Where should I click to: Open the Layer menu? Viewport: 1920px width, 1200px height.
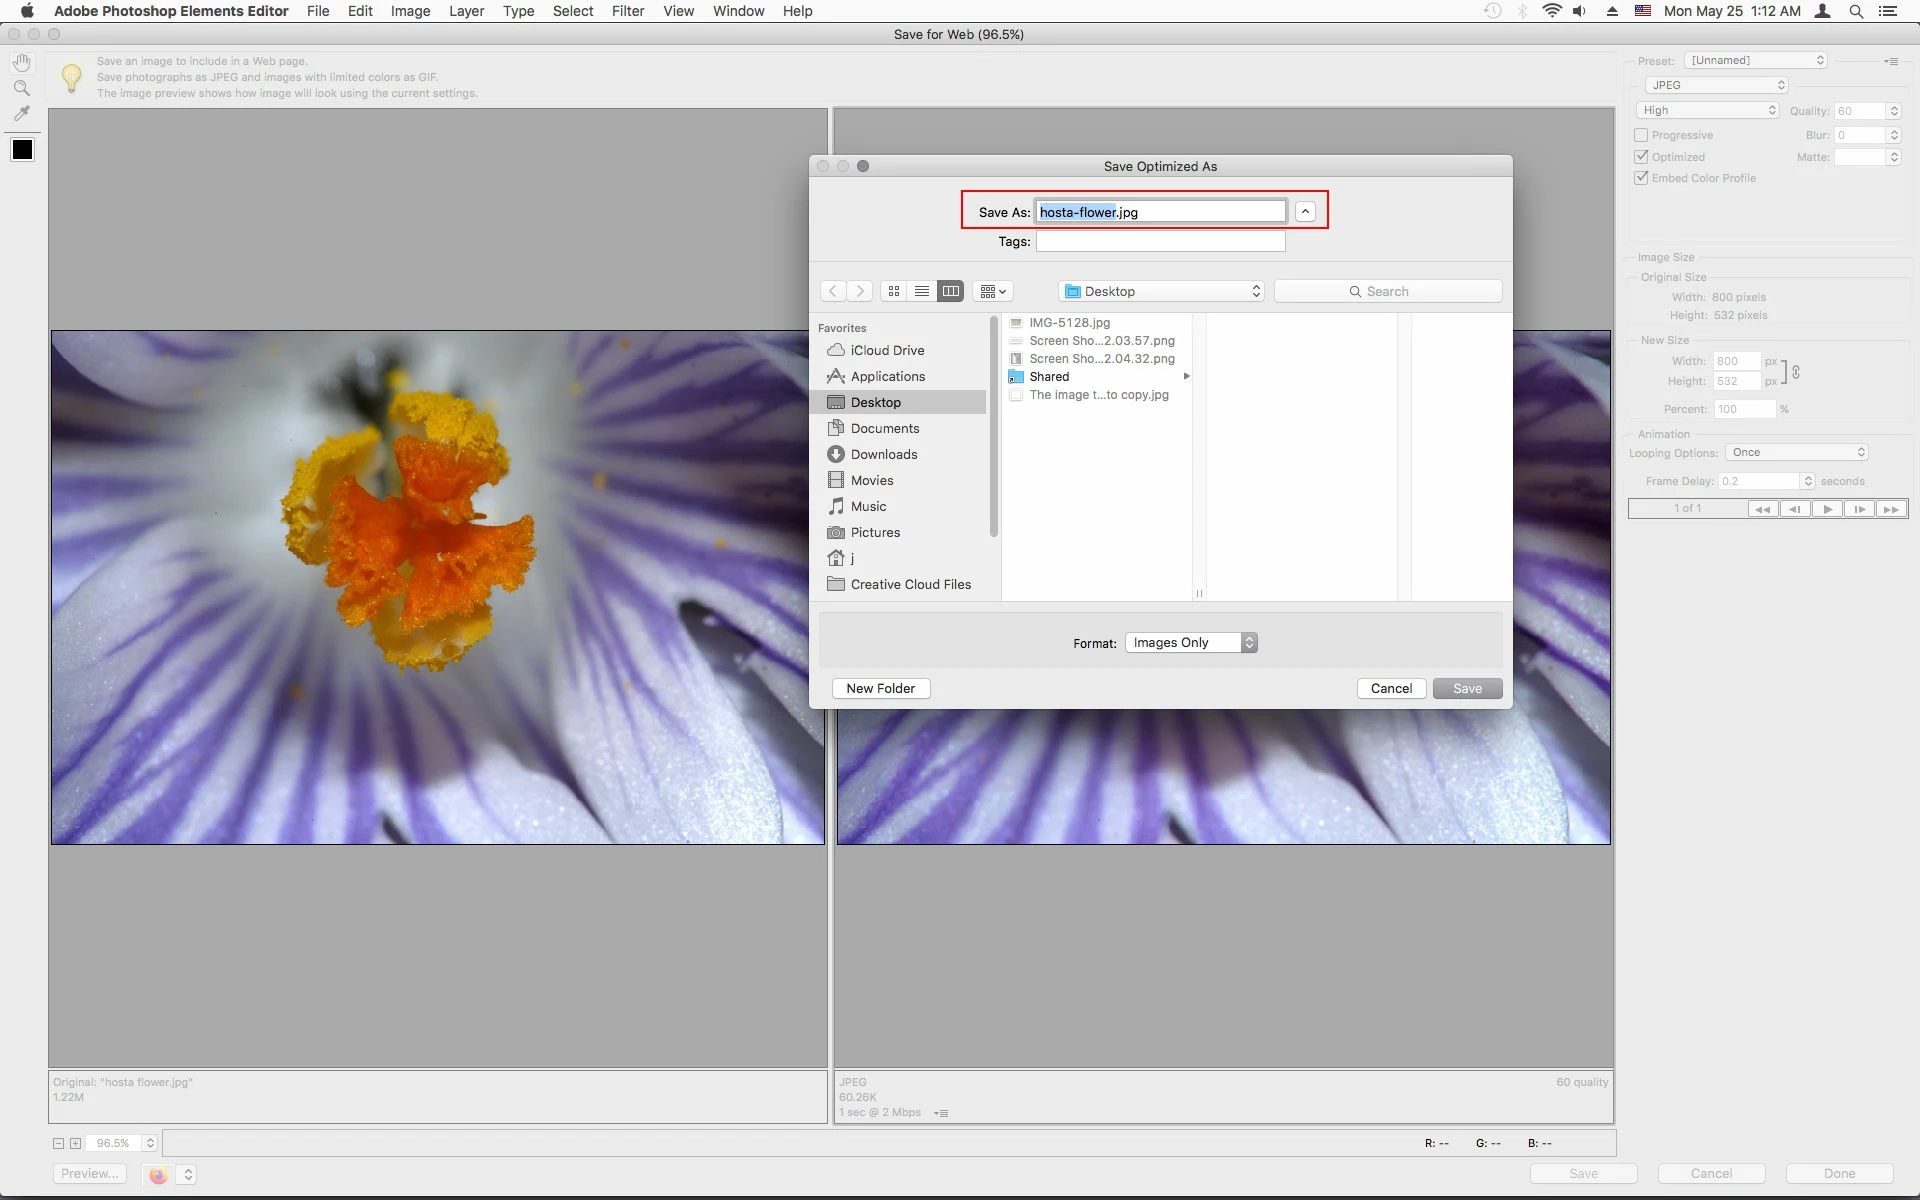[466, 11]
